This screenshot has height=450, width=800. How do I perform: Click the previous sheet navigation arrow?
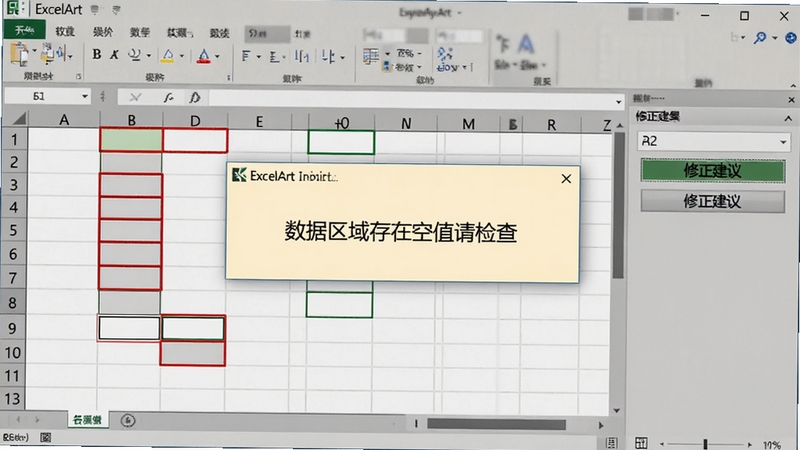[18, 420]
